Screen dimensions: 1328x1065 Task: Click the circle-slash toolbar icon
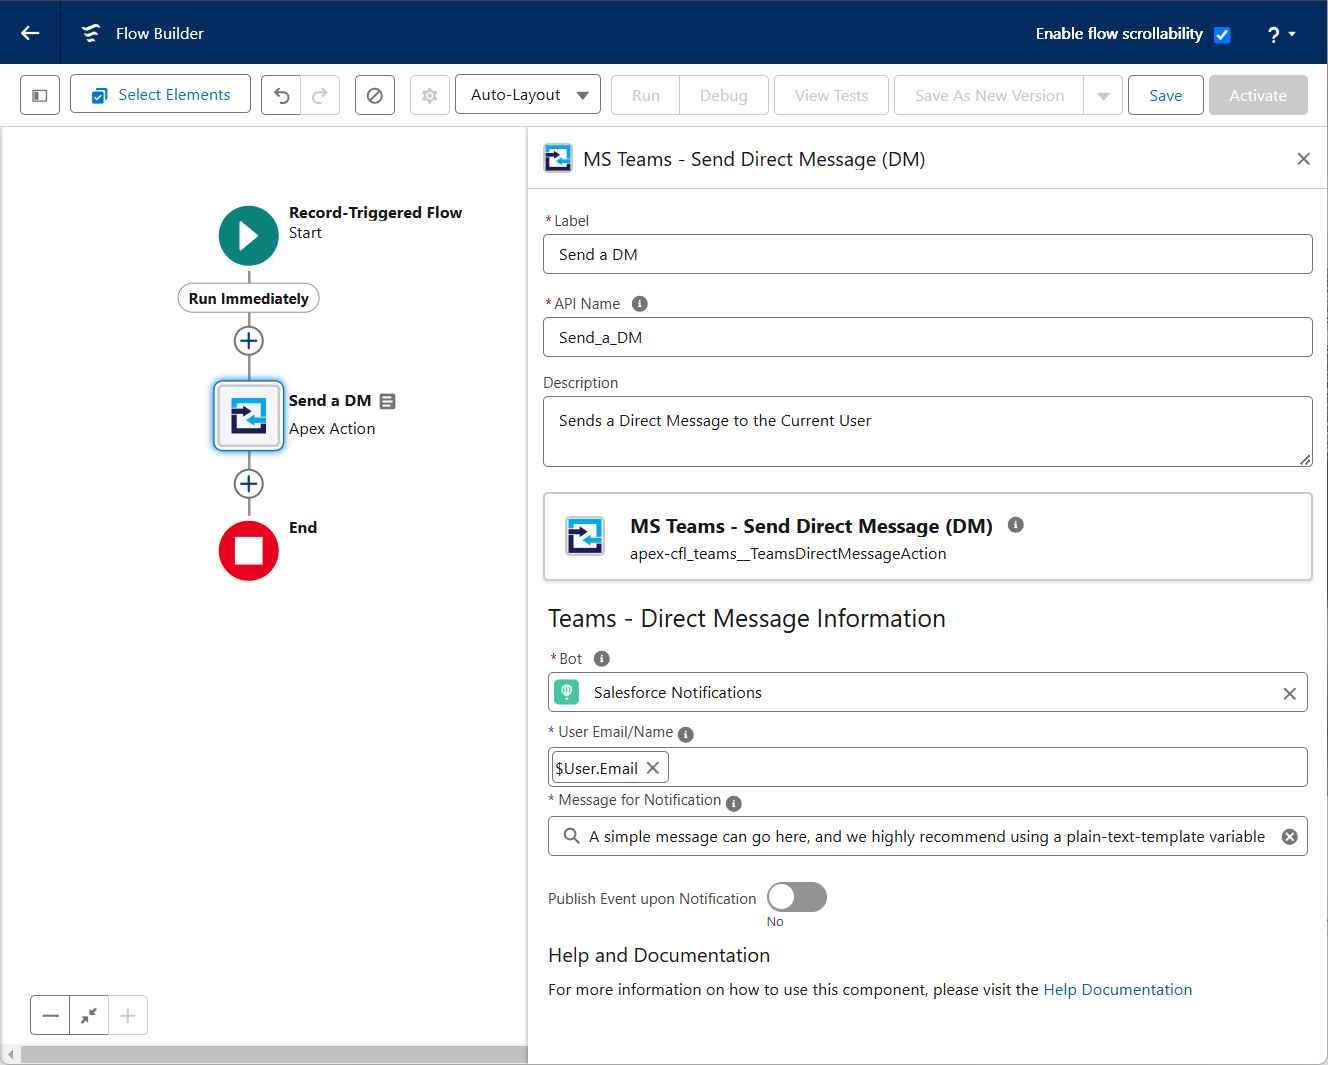[x=375, y=95]
